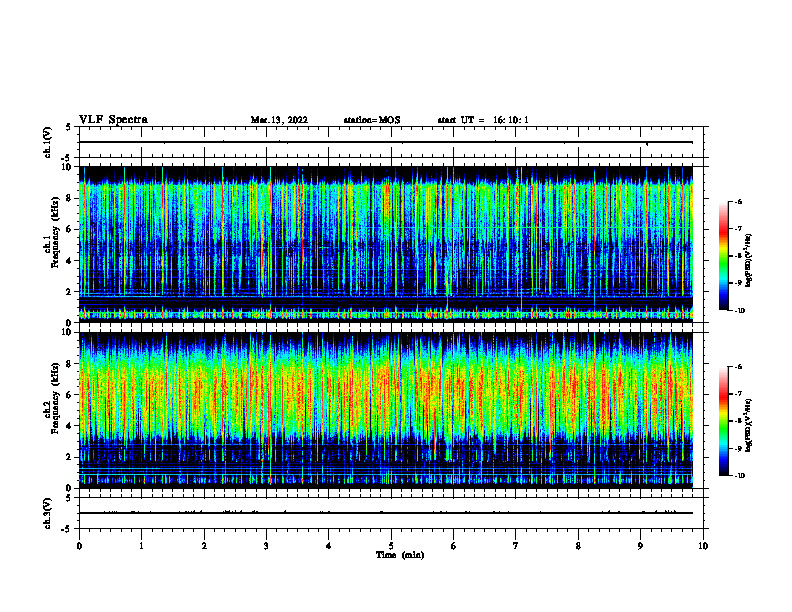Click the "VLF Spectra" plot title
The width and height of the screenshot is (792, 612).
[113, 120]
